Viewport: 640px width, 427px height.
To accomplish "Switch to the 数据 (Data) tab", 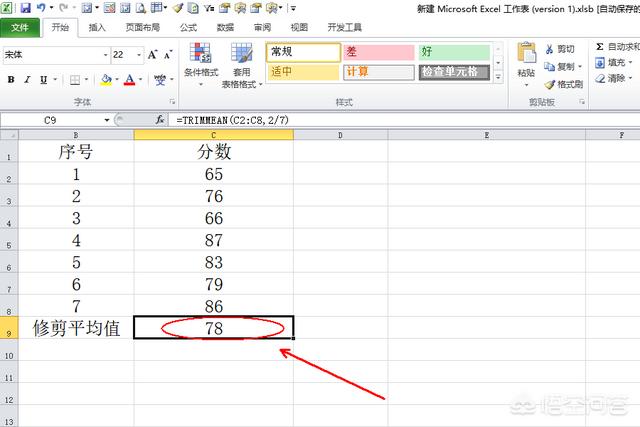I will click(225, 27).
